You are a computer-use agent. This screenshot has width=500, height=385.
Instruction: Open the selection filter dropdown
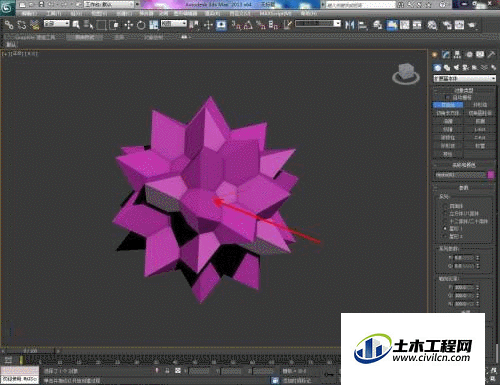pyautogui.click(x=57, y=24)
